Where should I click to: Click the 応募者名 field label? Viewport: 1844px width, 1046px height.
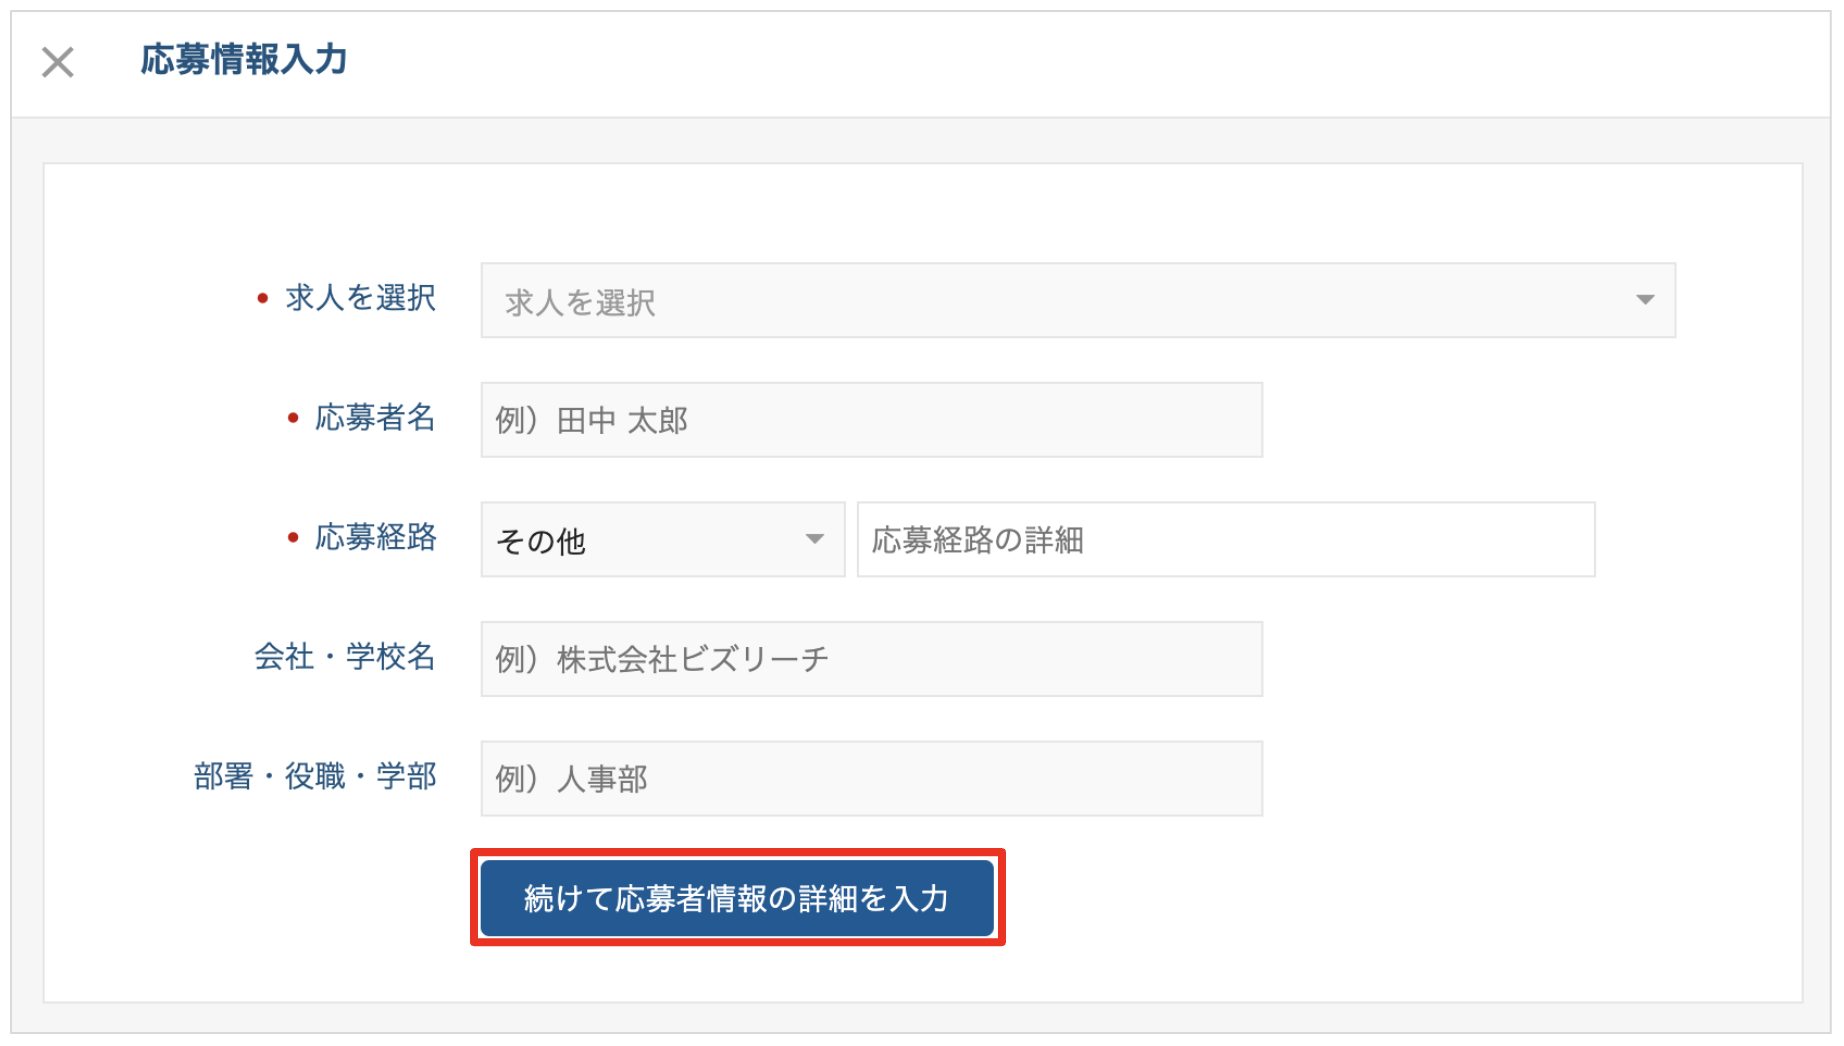pyautogui.click(x=376, y=418)
